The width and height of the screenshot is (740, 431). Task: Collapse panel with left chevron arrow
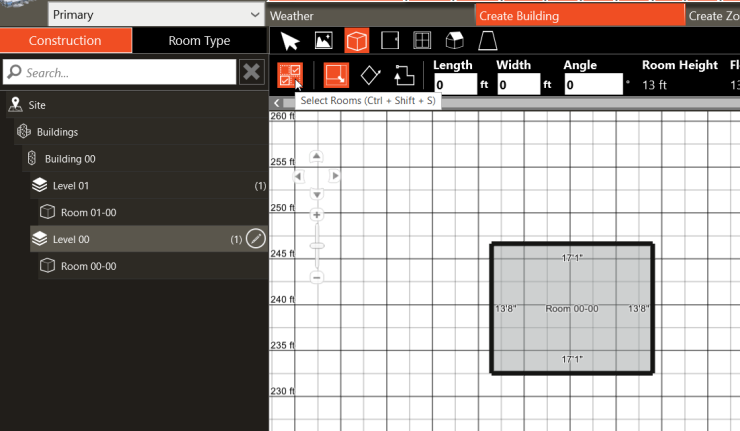click(x=277, y=103)
